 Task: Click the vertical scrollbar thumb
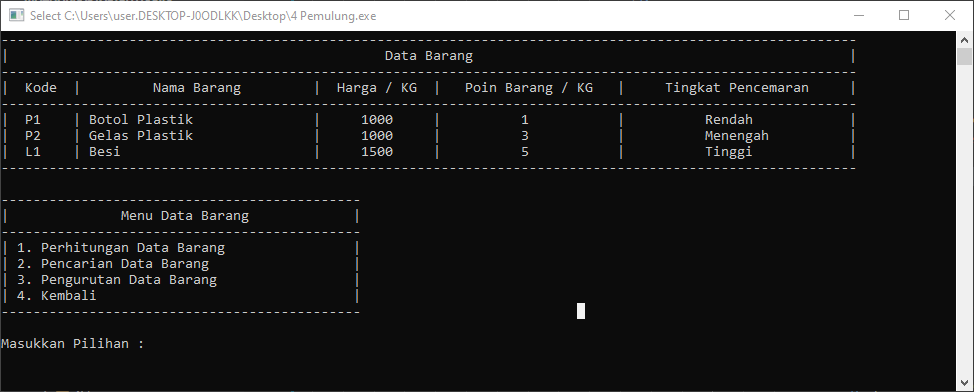tap(964, 56)
